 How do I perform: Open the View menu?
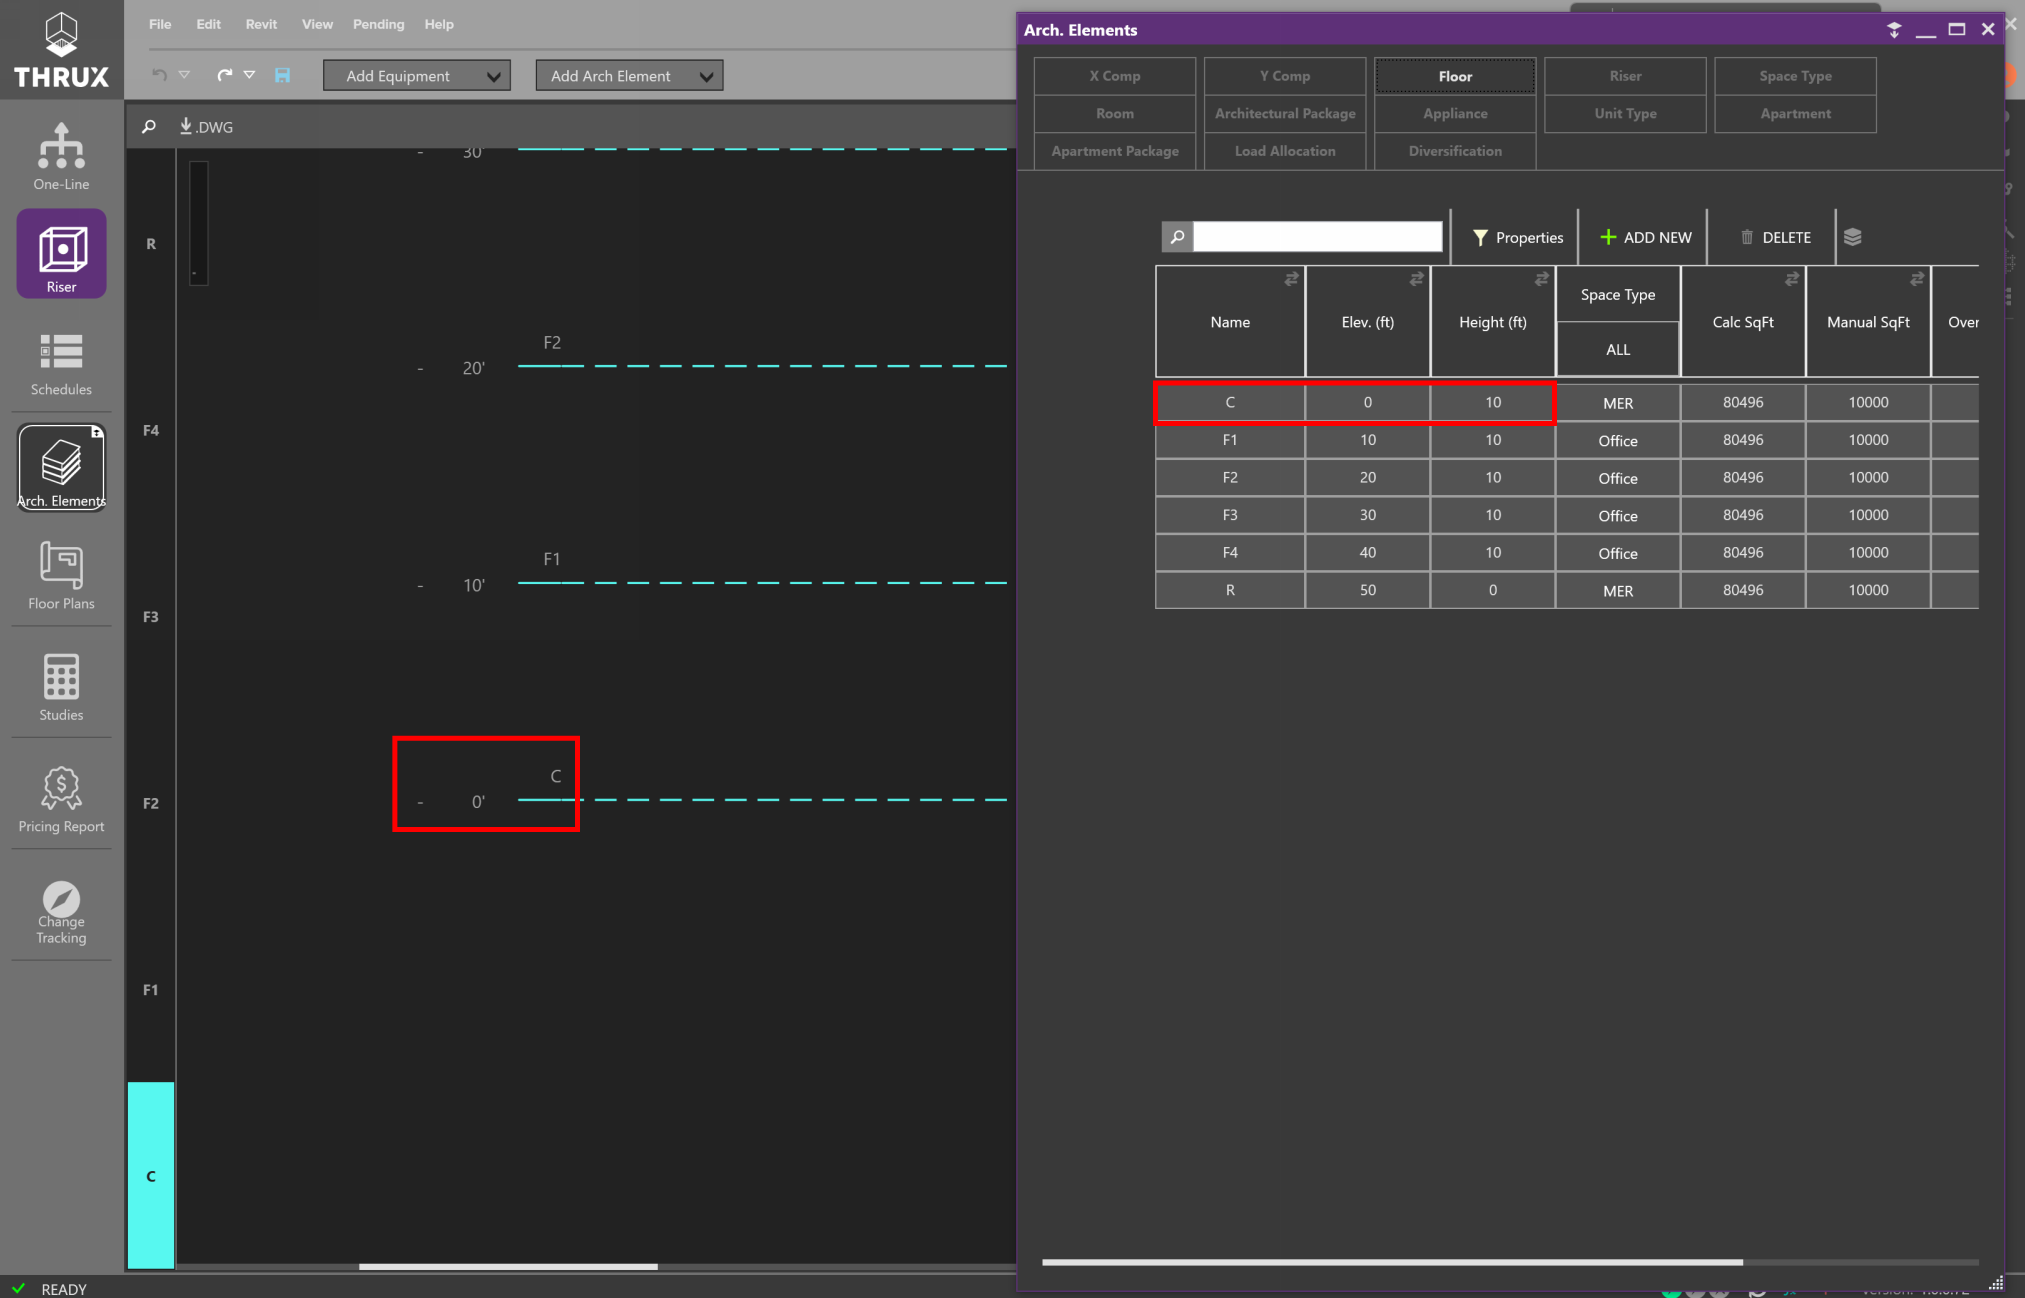317,24
